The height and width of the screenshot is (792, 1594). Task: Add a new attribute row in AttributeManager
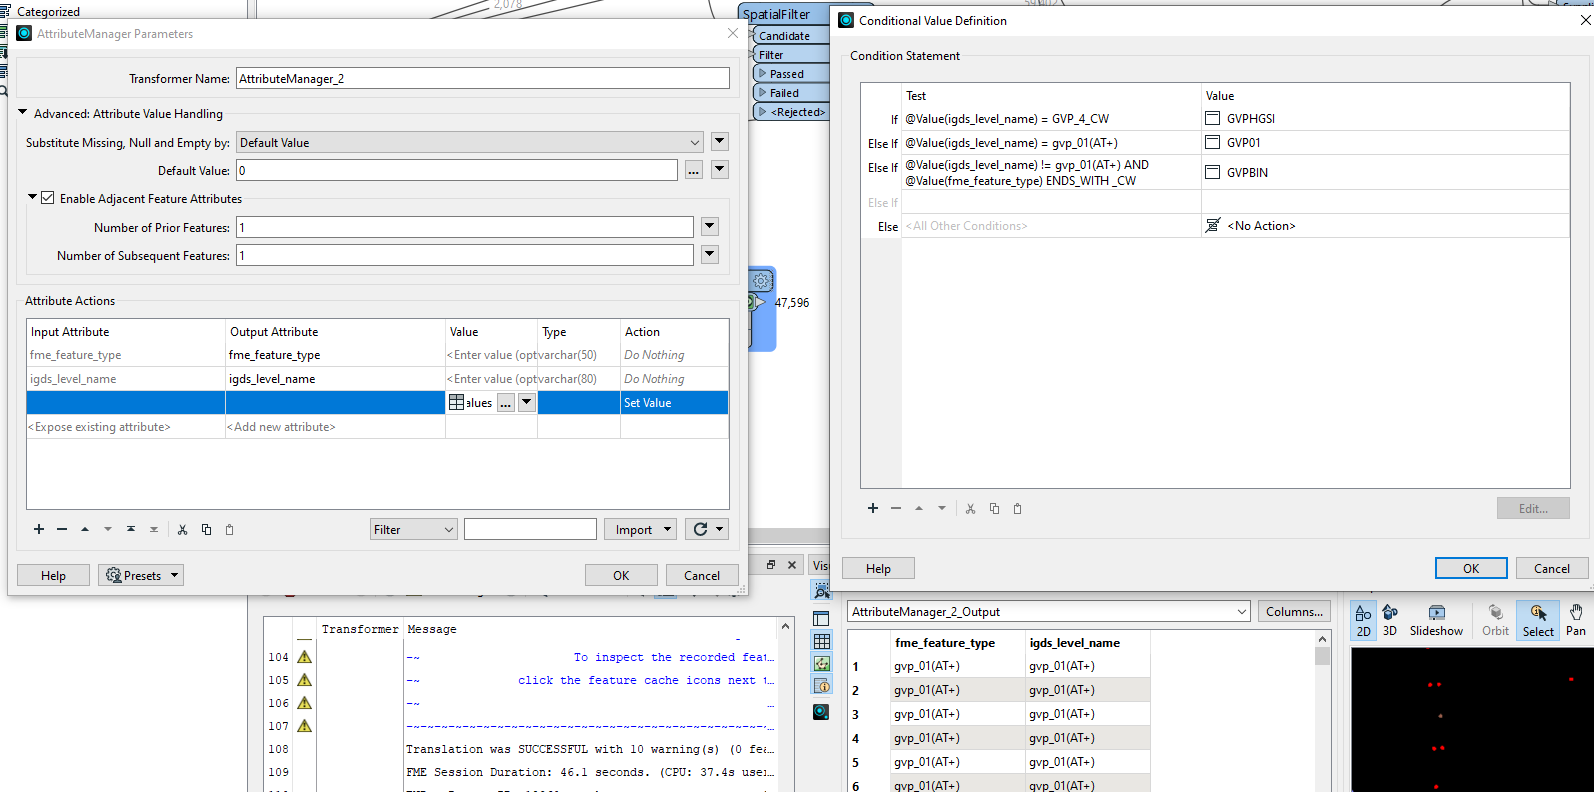click(x=39, y=530)
